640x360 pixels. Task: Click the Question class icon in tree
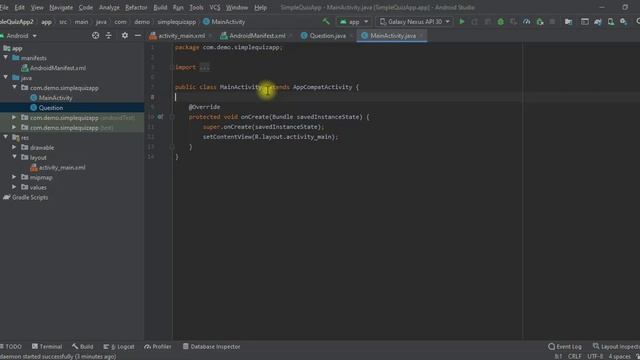[x=34, y=108]
